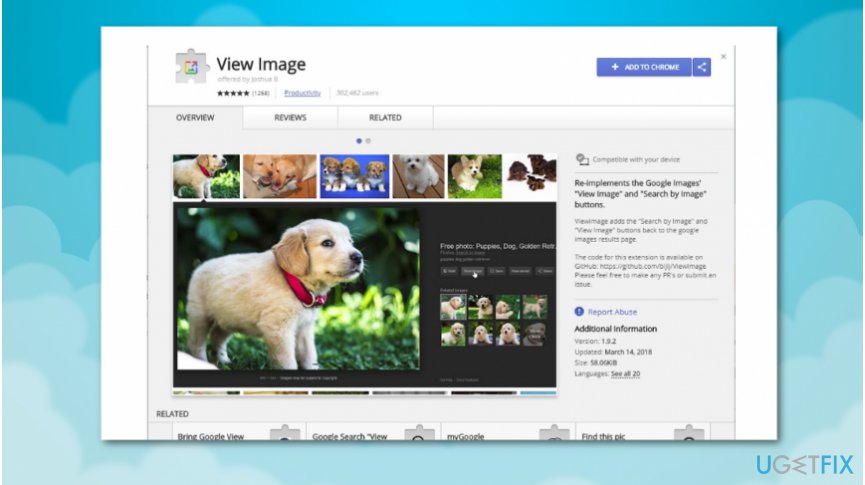Click the Additional Information heading
This screenshot has width=865, height=485.
pos(616,329)
